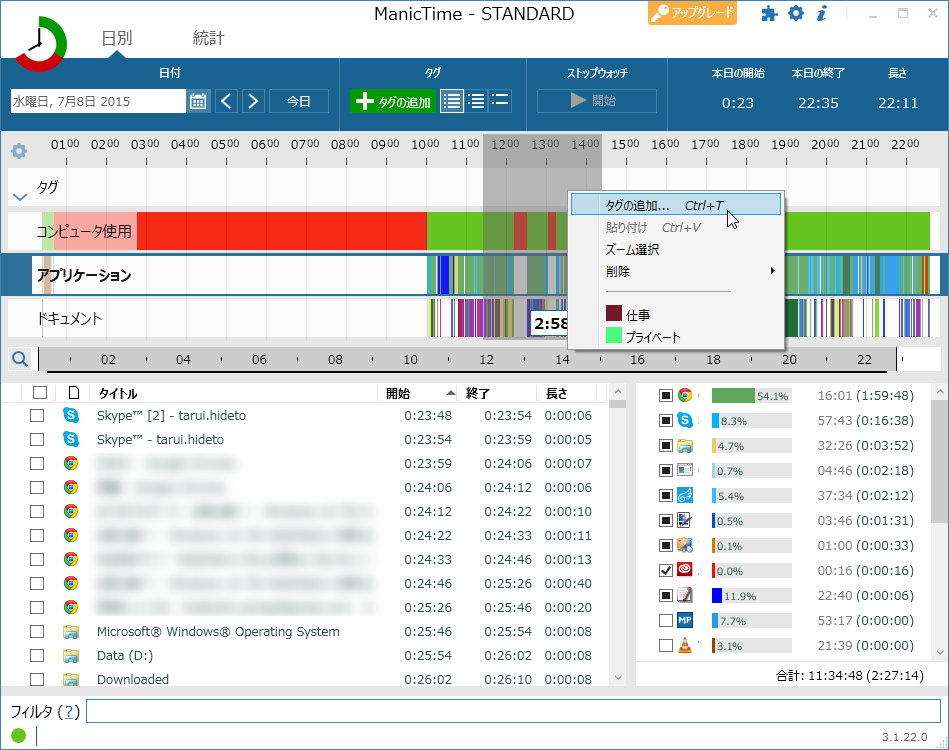Toggle the Chrome 54.1% application checkbox

pyautogui.click(x=666, y=395)
